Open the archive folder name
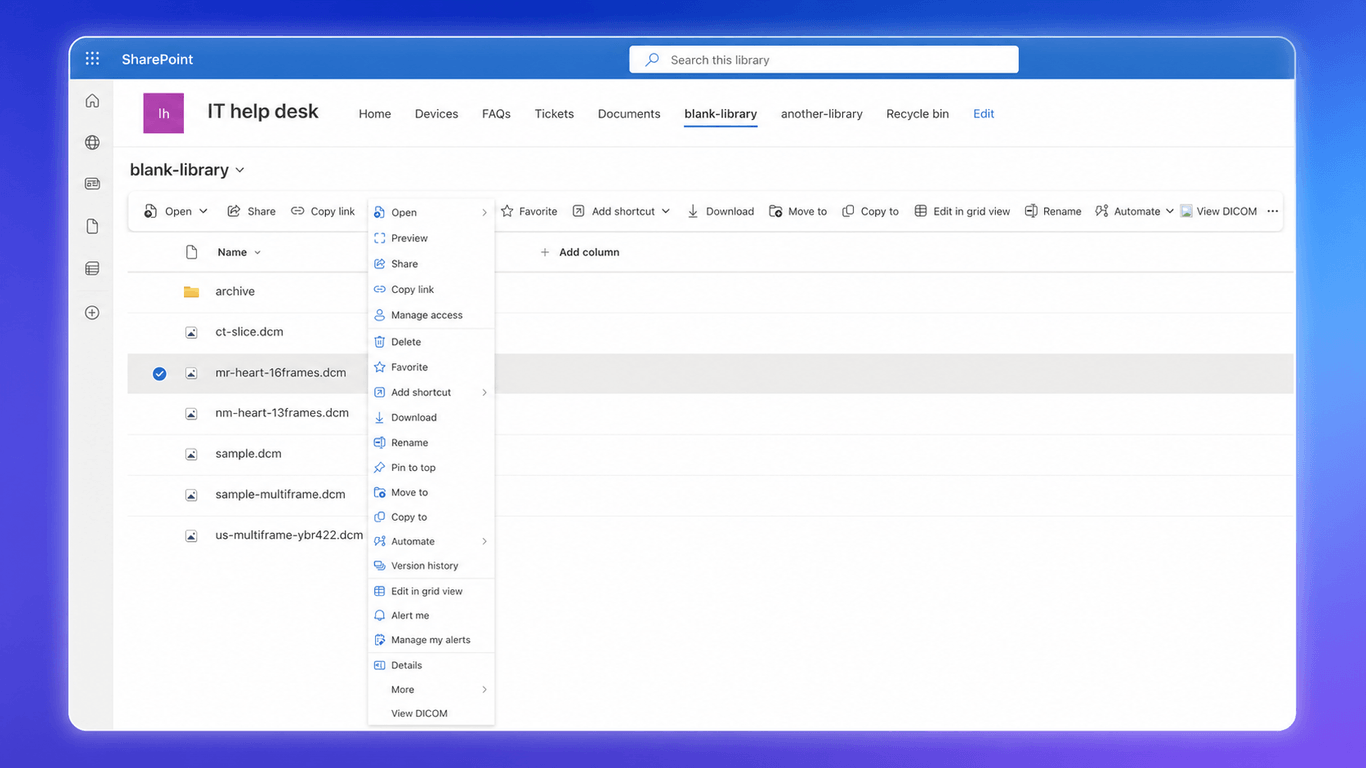 235,292
